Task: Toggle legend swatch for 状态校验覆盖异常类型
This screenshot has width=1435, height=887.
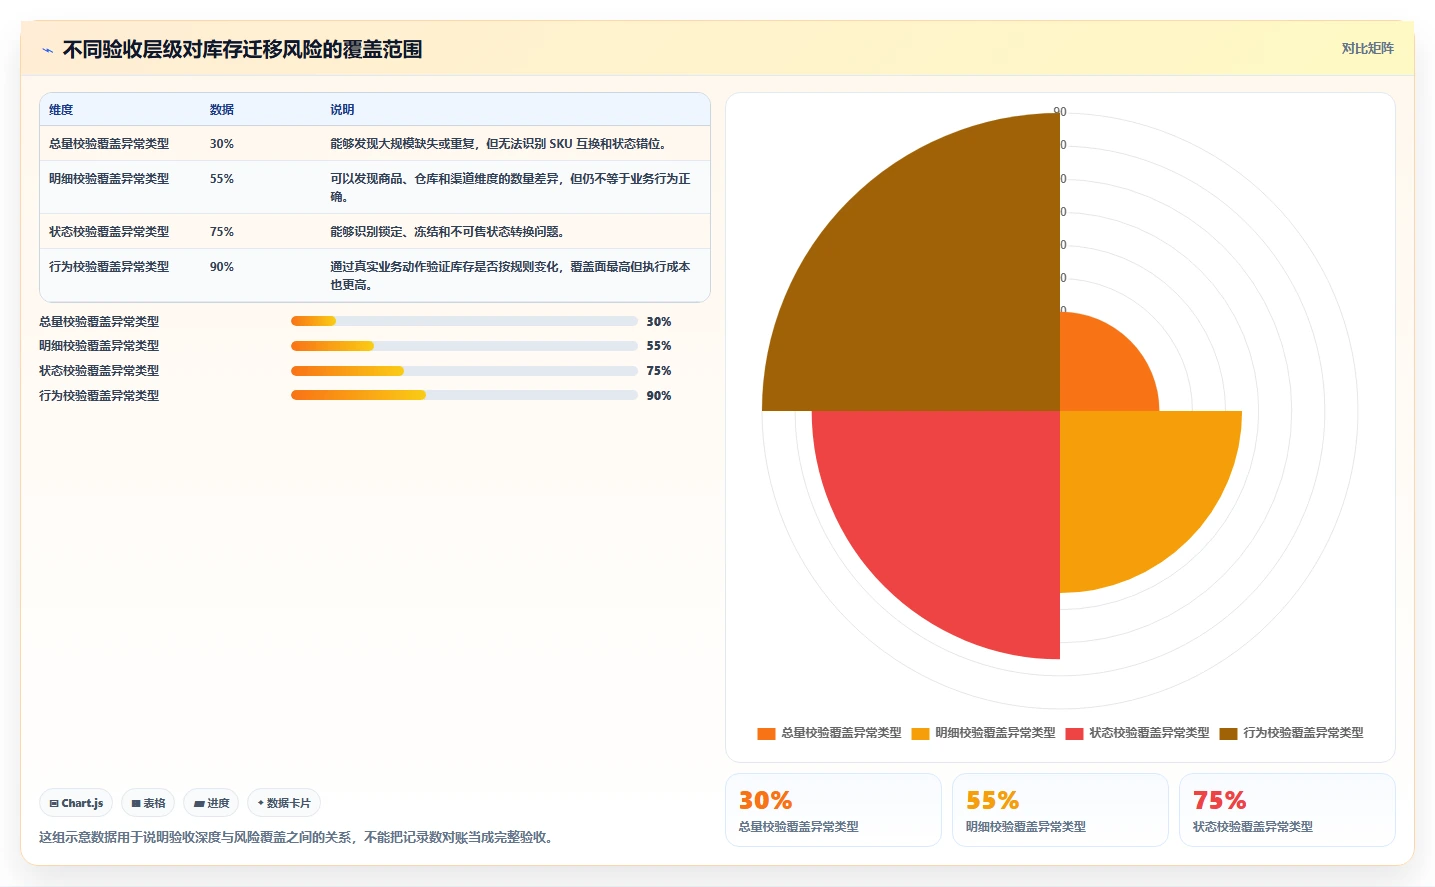Action: coord(1074,733)
